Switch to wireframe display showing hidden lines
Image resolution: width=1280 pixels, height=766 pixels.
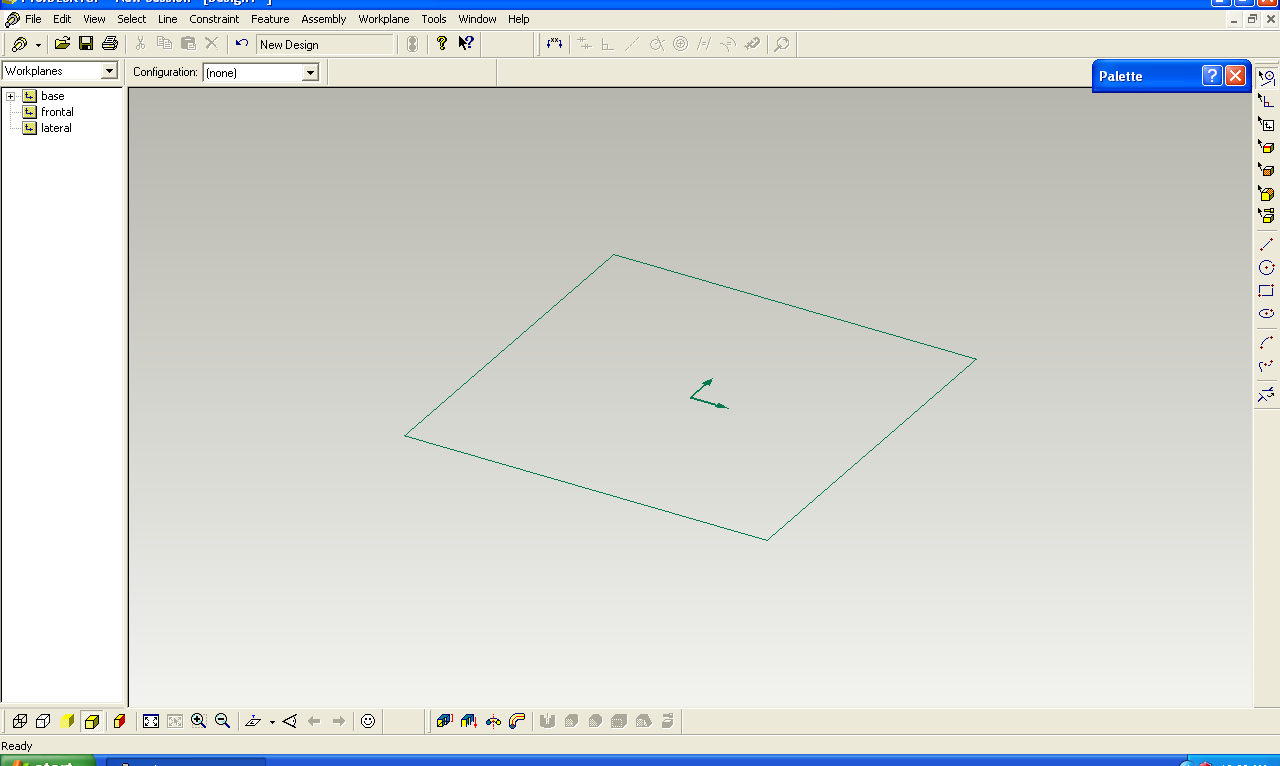point(19,721)
